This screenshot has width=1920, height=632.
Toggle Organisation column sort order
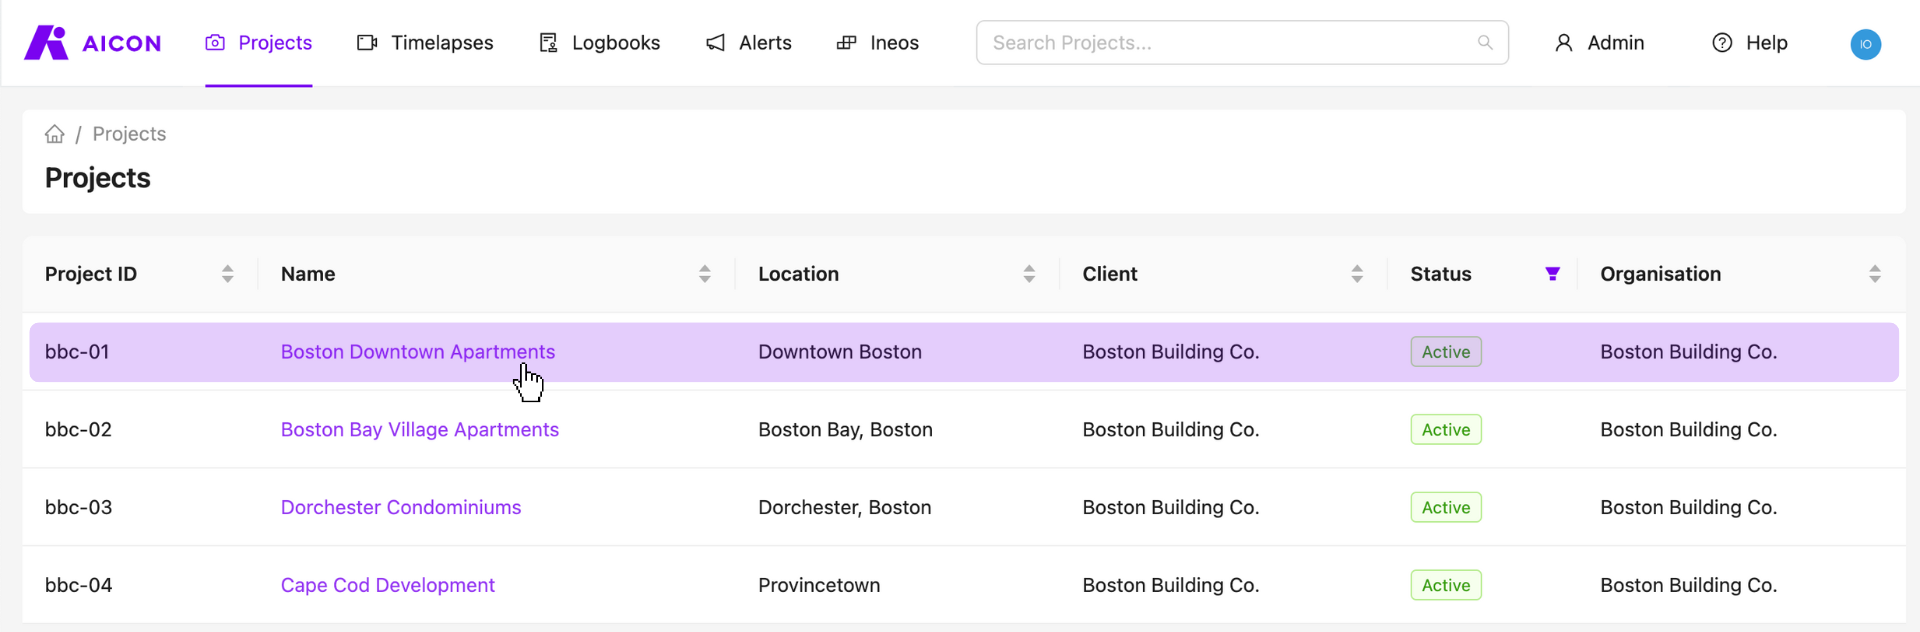click(x=1875, y=274)
